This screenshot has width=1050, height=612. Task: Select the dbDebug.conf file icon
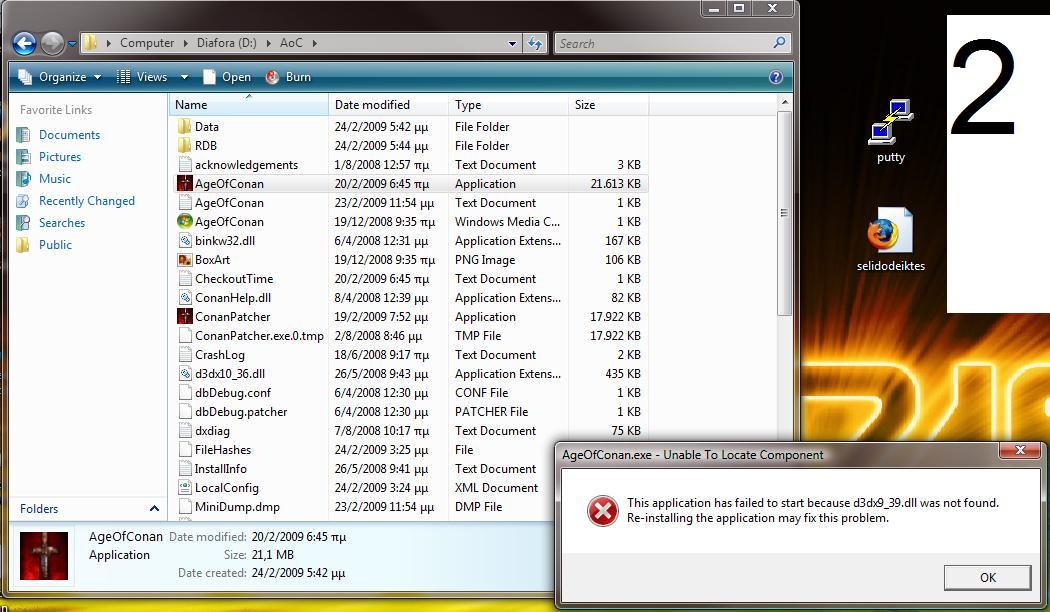click(185, 392)
